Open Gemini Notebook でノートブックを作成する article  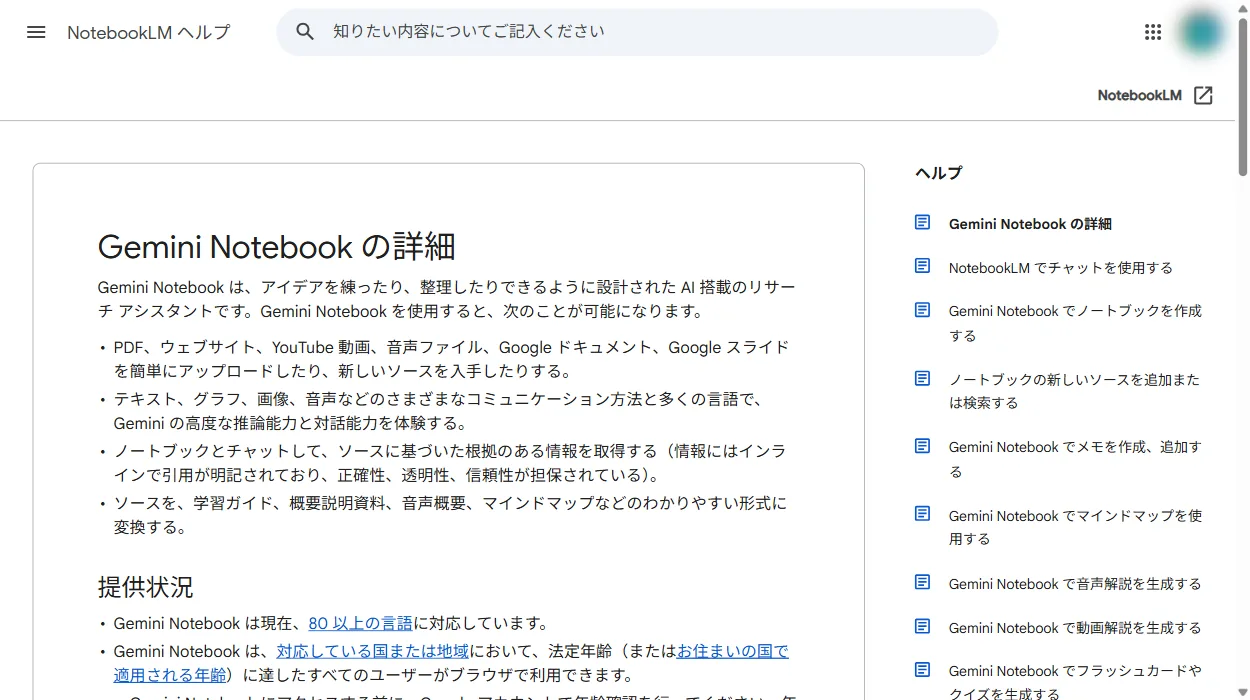coord(1075,323)
